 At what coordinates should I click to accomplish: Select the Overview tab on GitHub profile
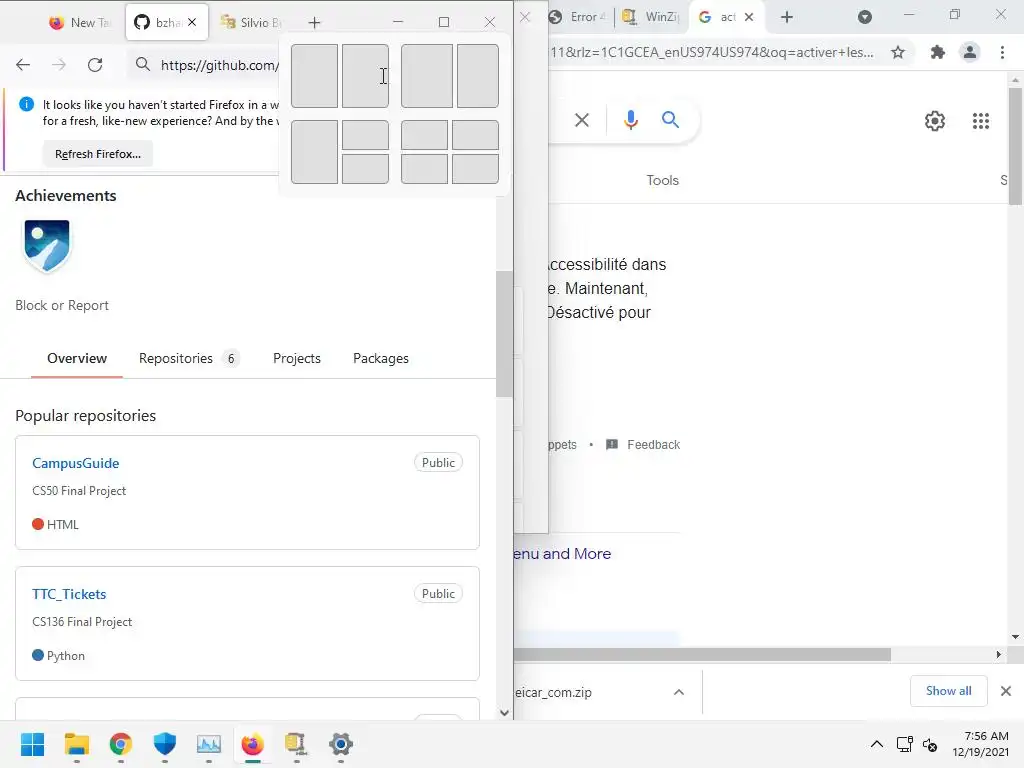click(77, 358)
